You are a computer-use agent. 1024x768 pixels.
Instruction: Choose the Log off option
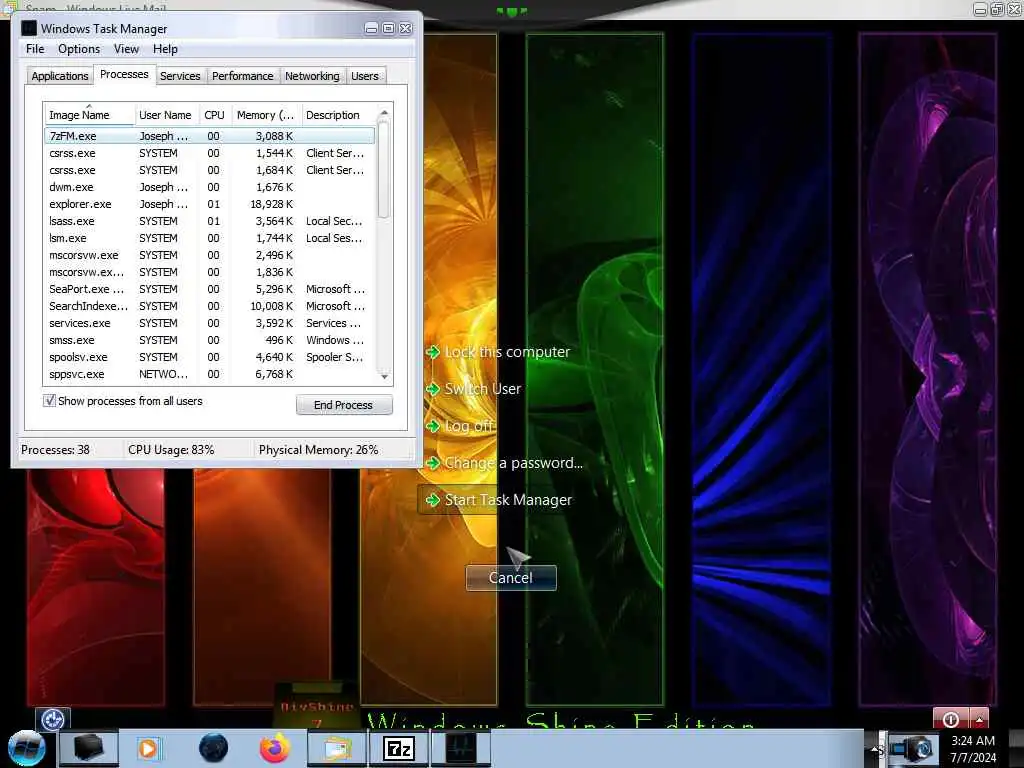point(460,426)
